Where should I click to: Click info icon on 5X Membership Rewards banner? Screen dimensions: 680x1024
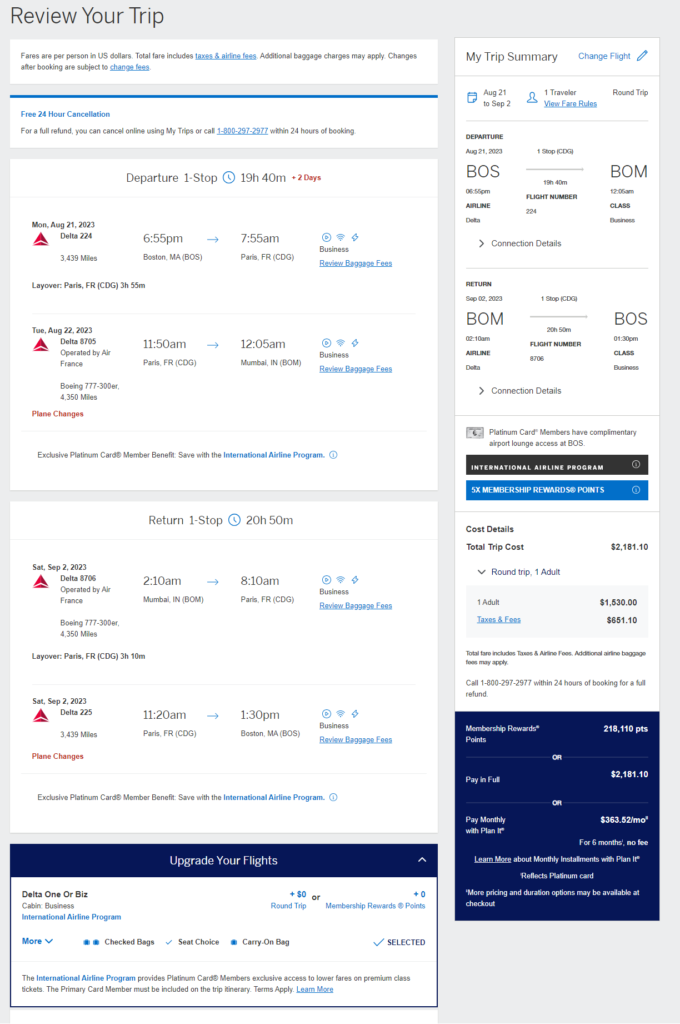pos(636,490)
